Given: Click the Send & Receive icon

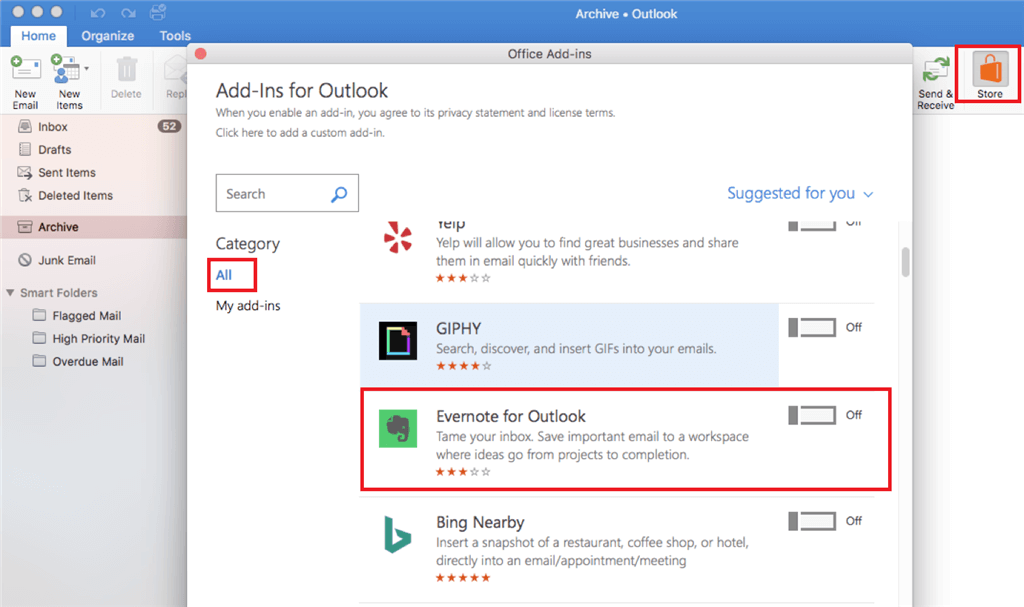Looking at the screenshot, I should (936, 71).
